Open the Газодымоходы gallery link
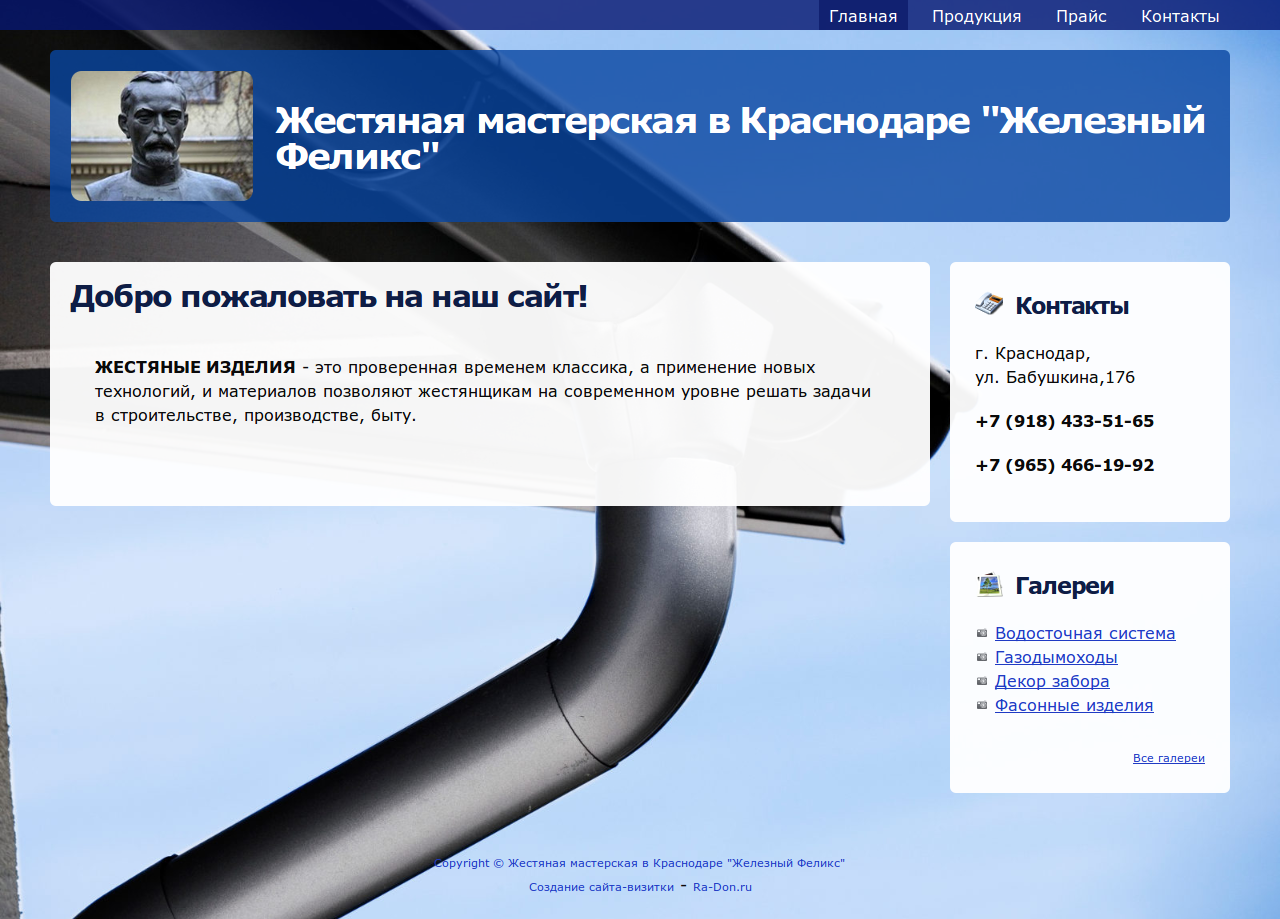This screenshot has width=1280, height=919. coord(1056,657)
